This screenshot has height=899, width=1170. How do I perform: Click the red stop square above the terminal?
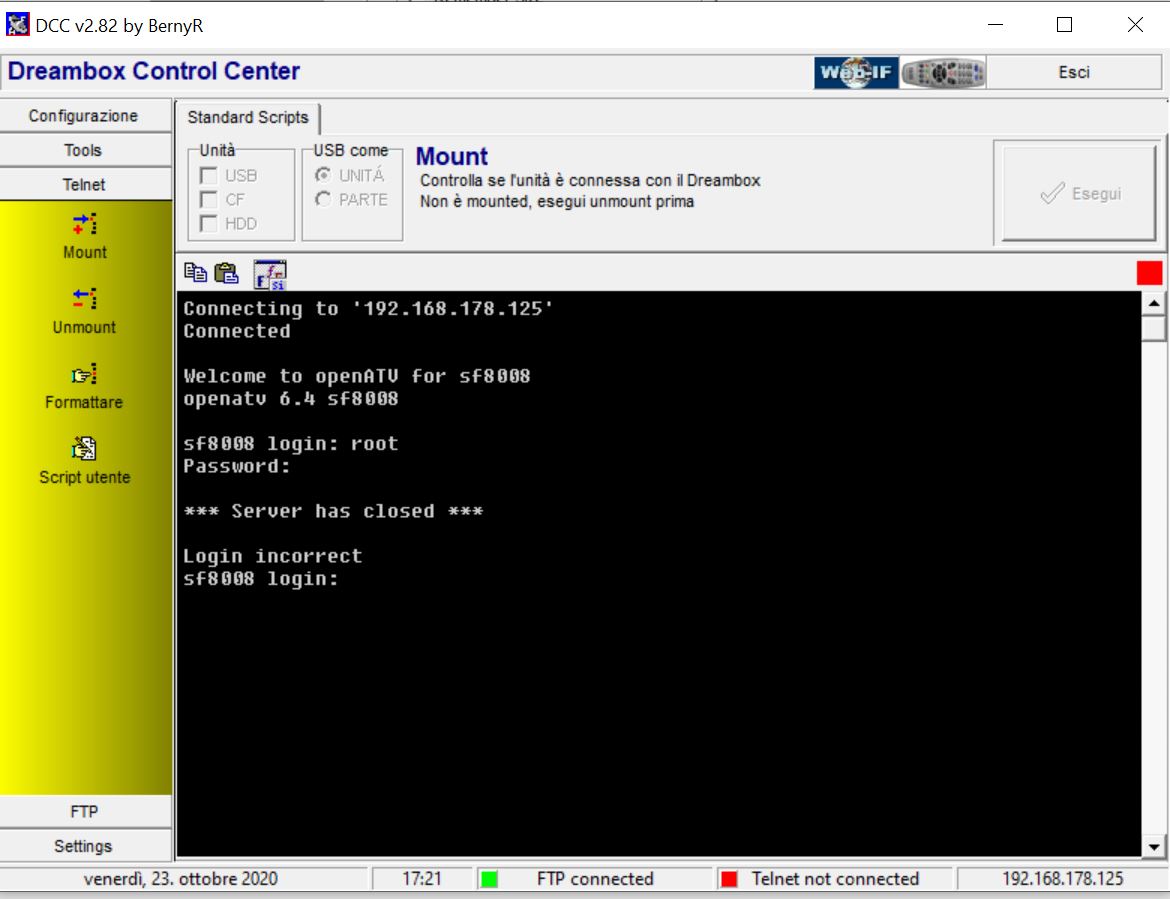1149,273
